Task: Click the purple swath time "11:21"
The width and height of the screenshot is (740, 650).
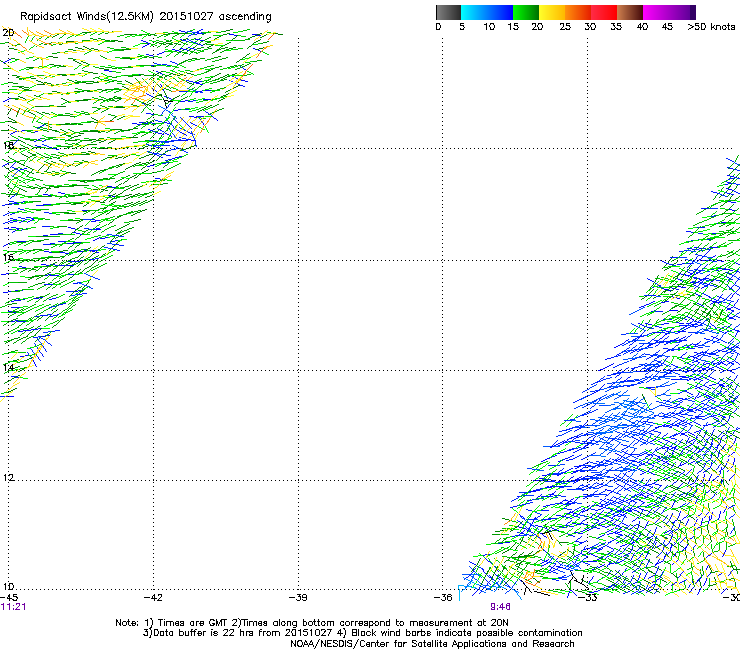Action: point(13,607)
